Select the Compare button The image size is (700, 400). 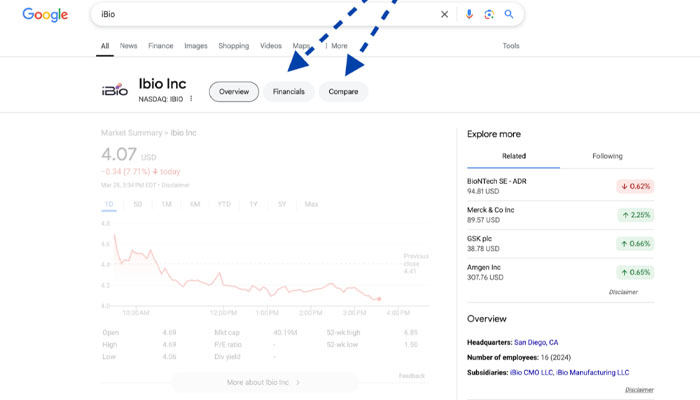pos(343,92)
